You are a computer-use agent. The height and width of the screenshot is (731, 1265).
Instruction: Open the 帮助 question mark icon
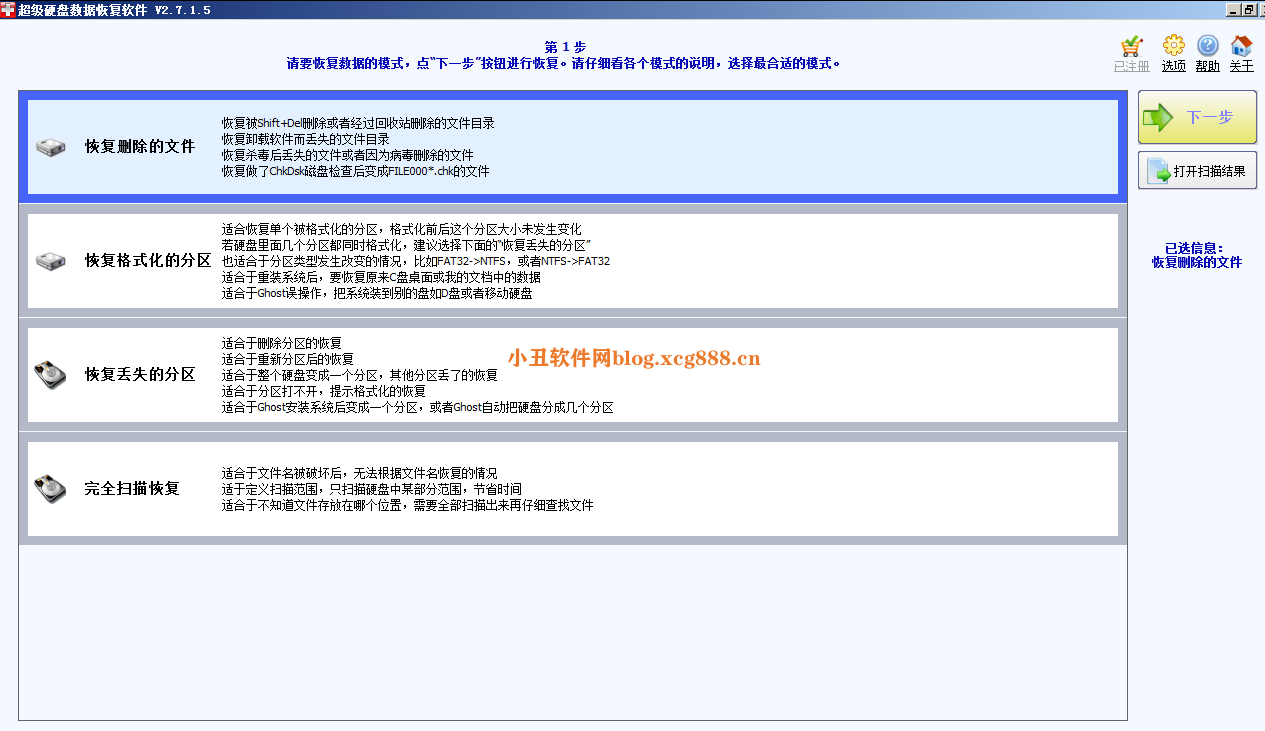(x=1208, y=46)
